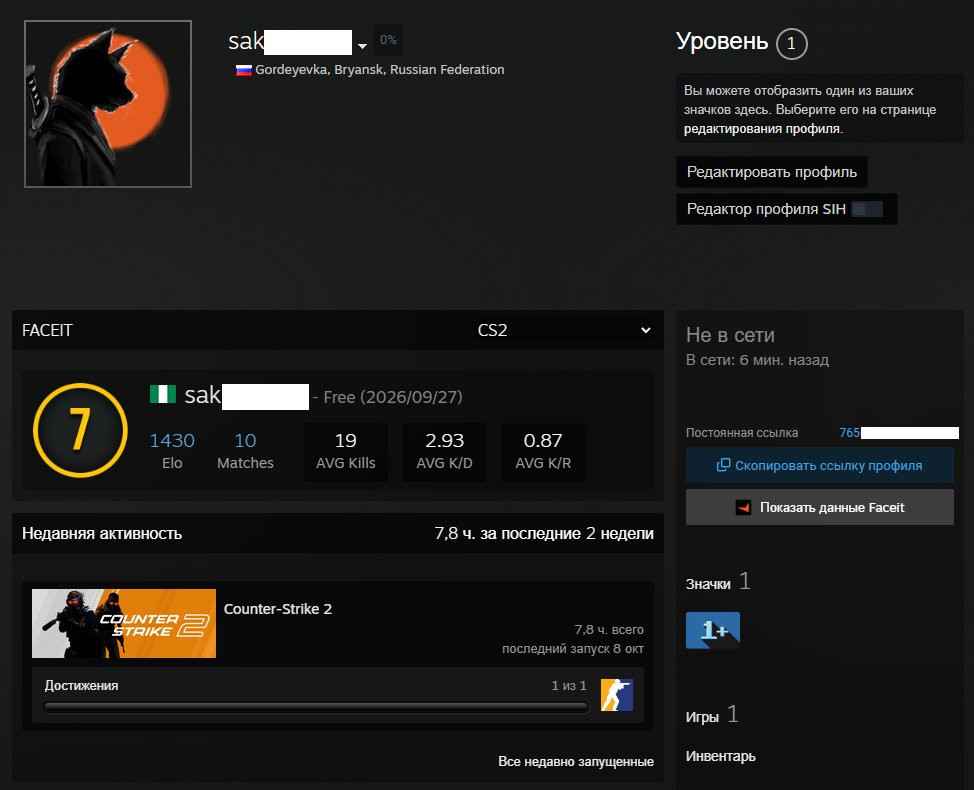Open the редактирования профиля link
This screenshot has width=974, height=790.
[762, 129]
